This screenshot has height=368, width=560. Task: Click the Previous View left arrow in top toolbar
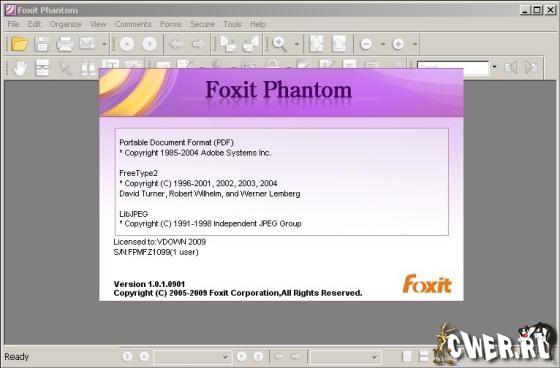176,44
